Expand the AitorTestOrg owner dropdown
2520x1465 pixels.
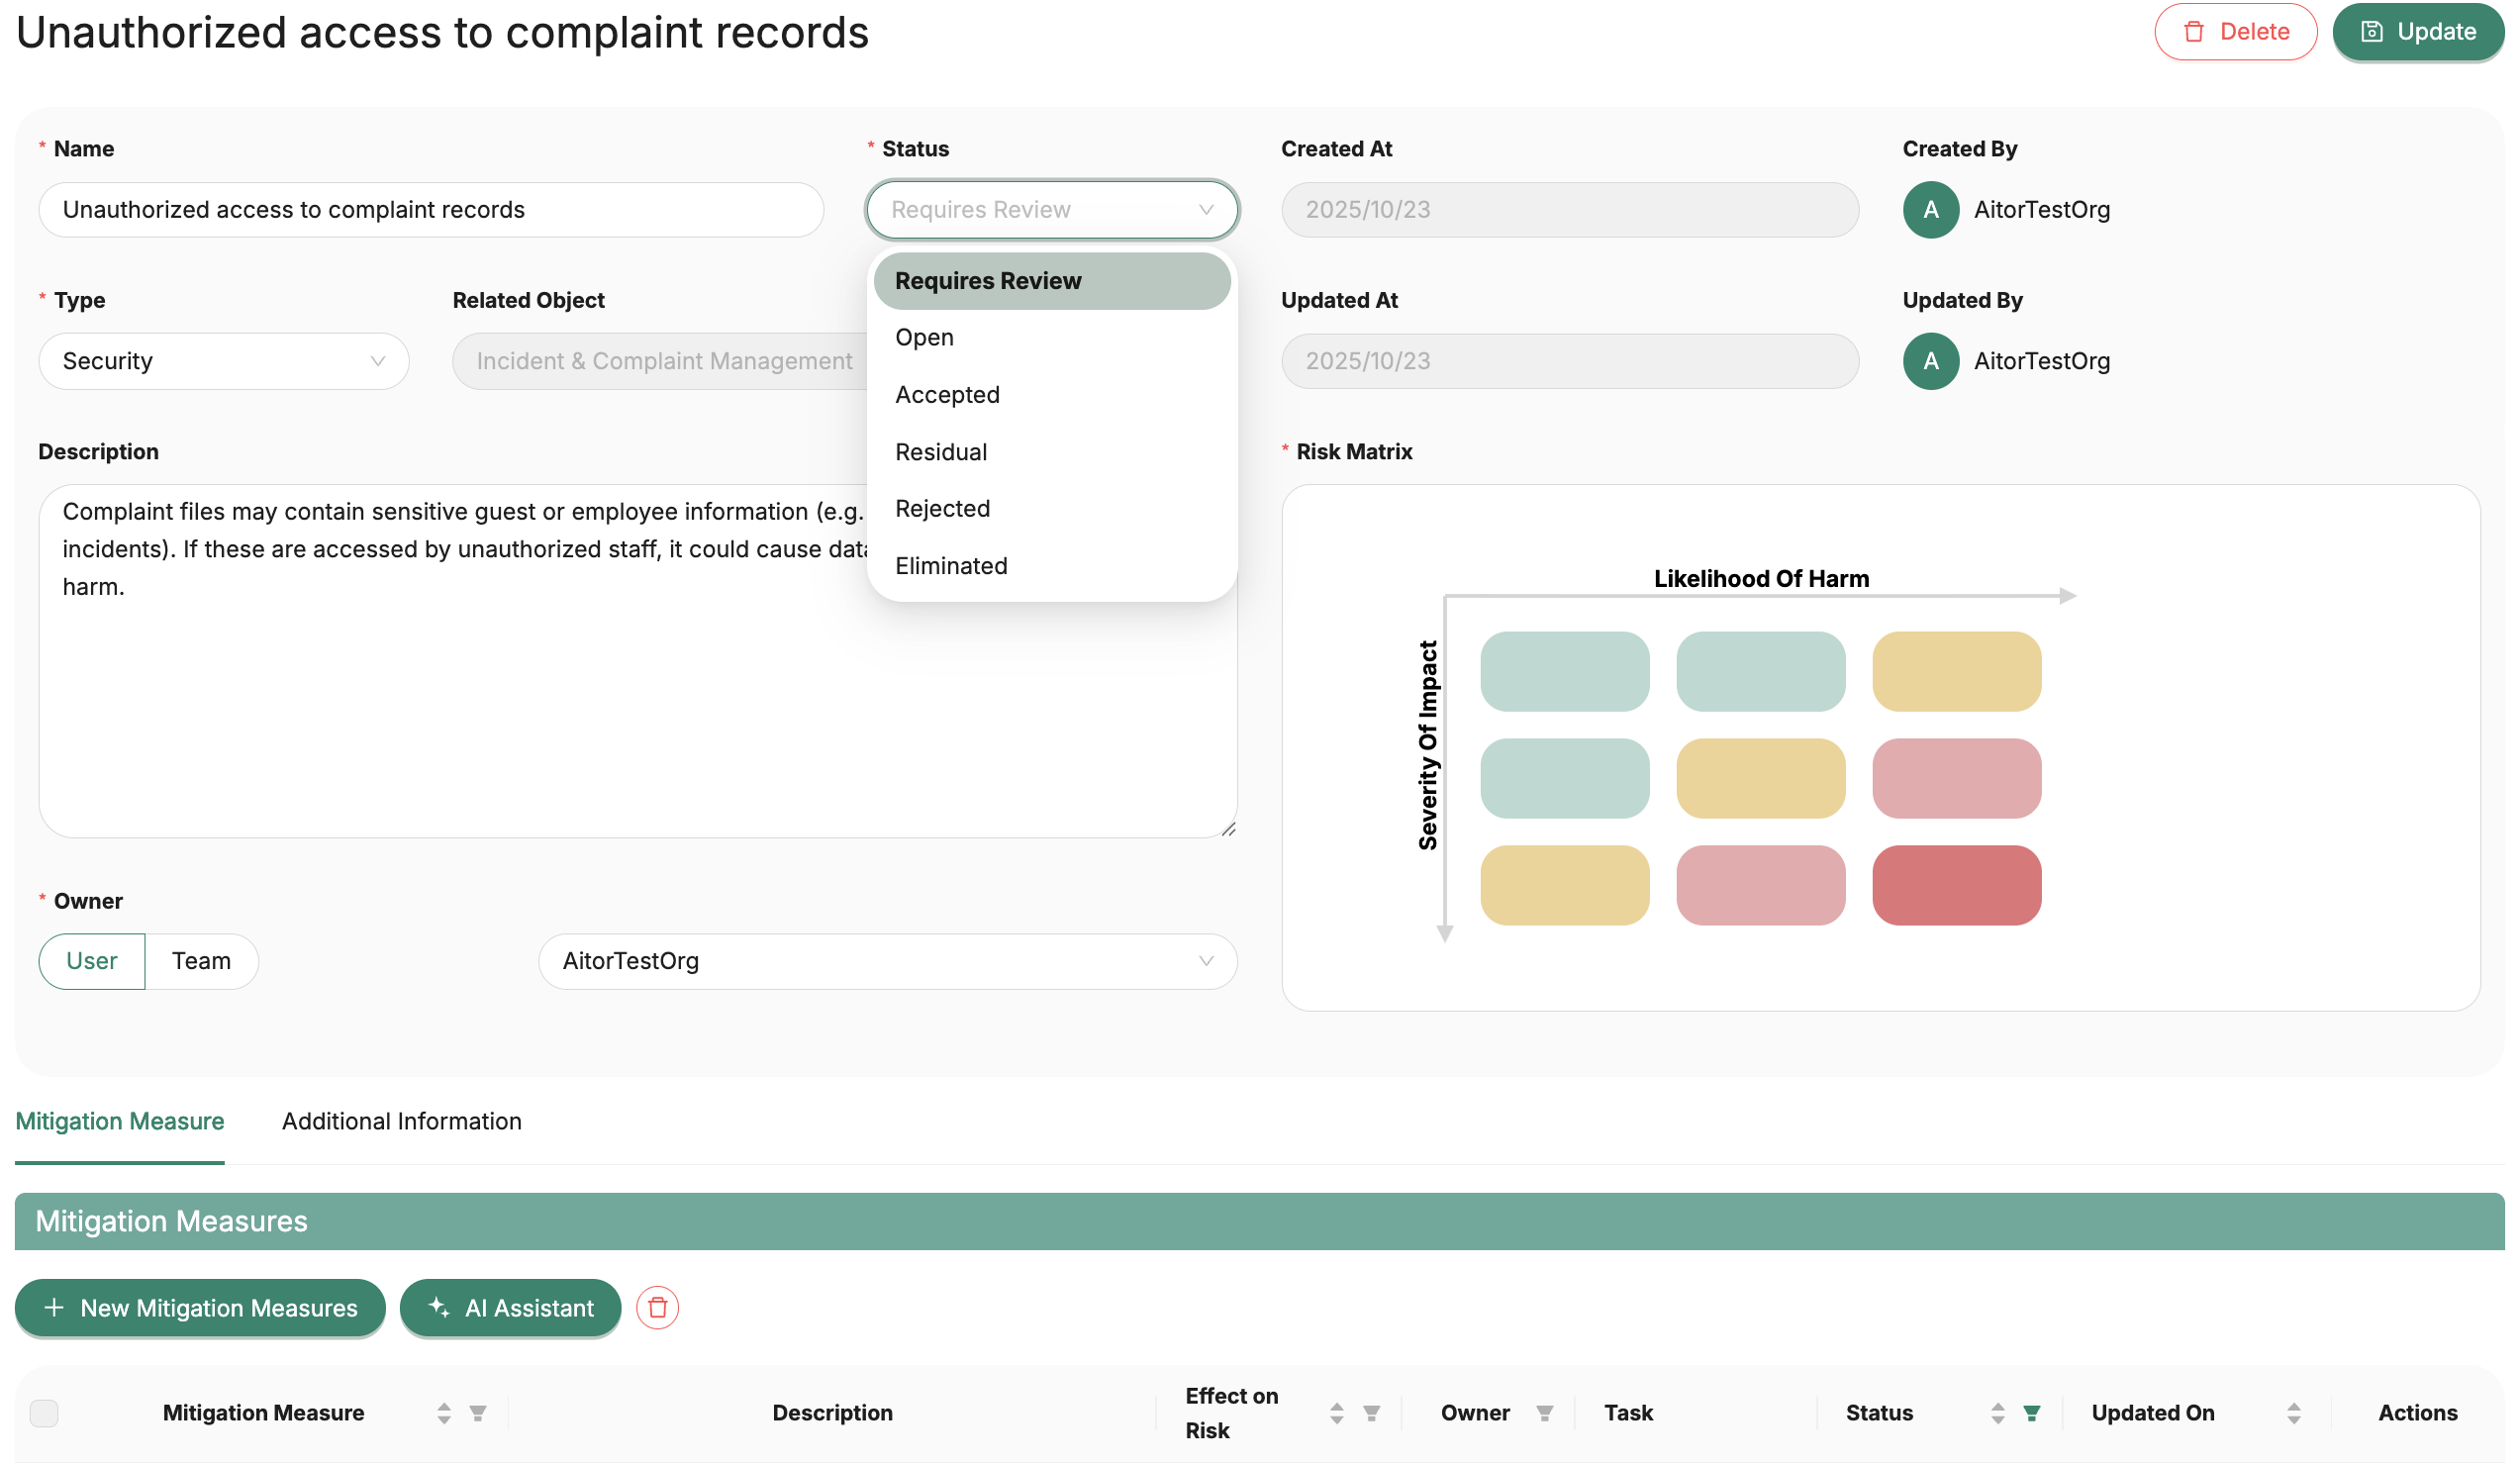(888, 961)
